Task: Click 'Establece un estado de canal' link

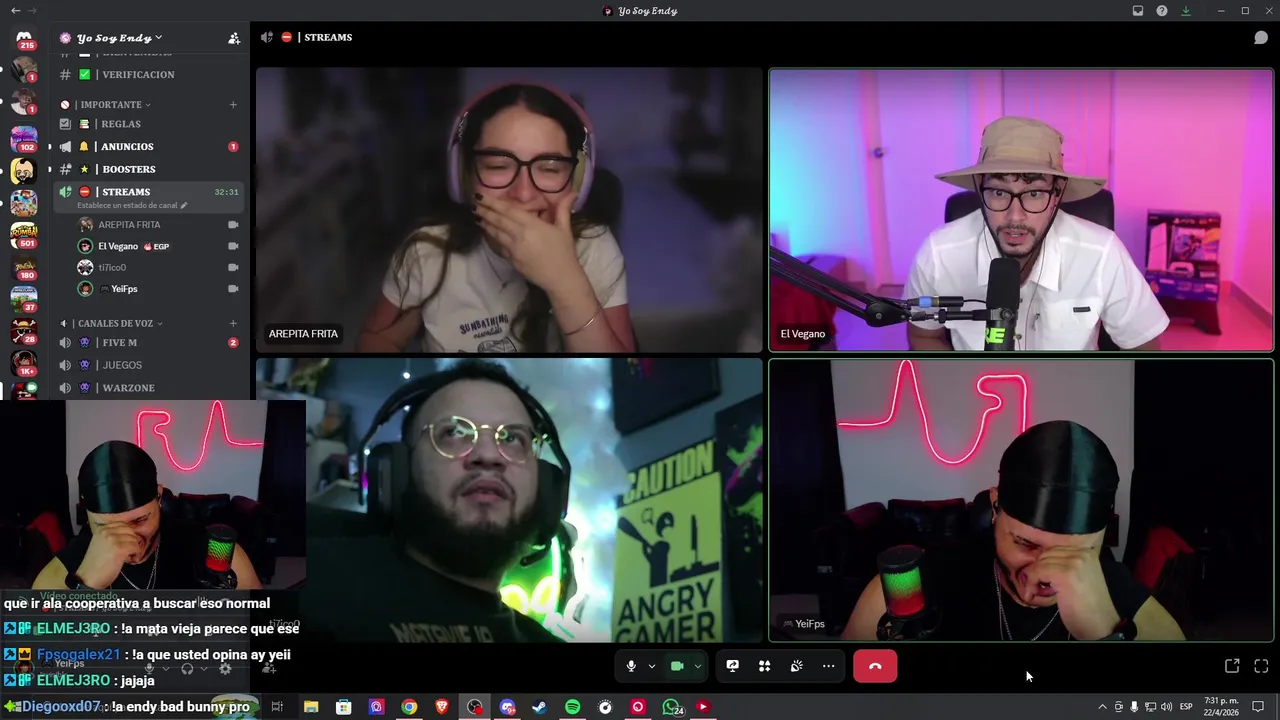Action: click(x=132, y=205)
